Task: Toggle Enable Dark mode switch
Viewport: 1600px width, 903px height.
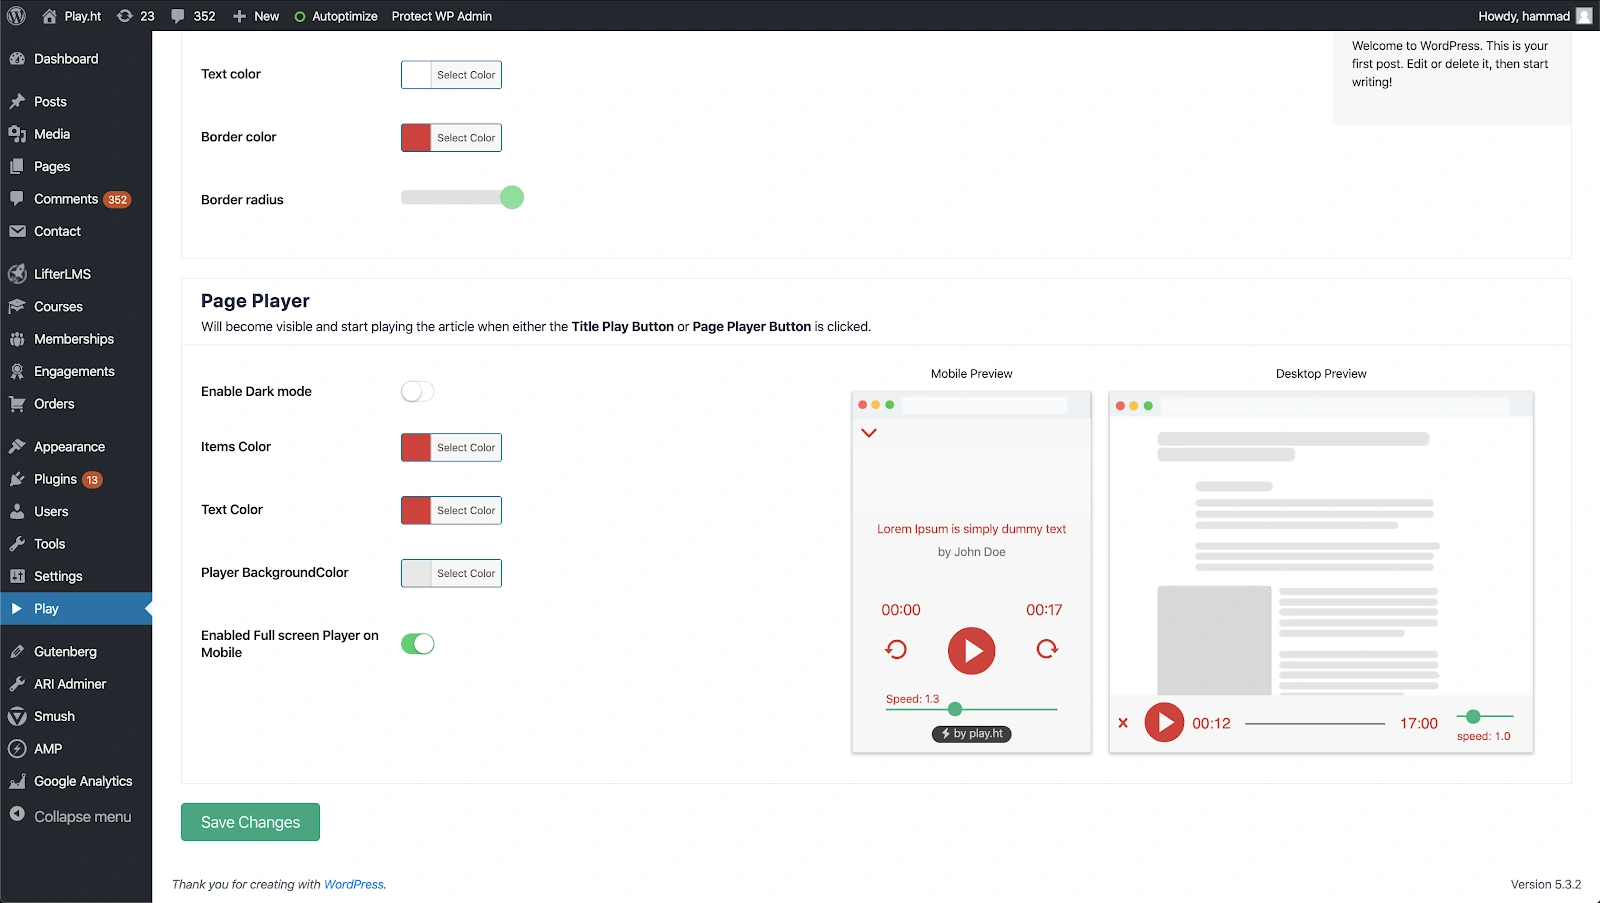Action: pyautogui.click(x=418, y=392)
